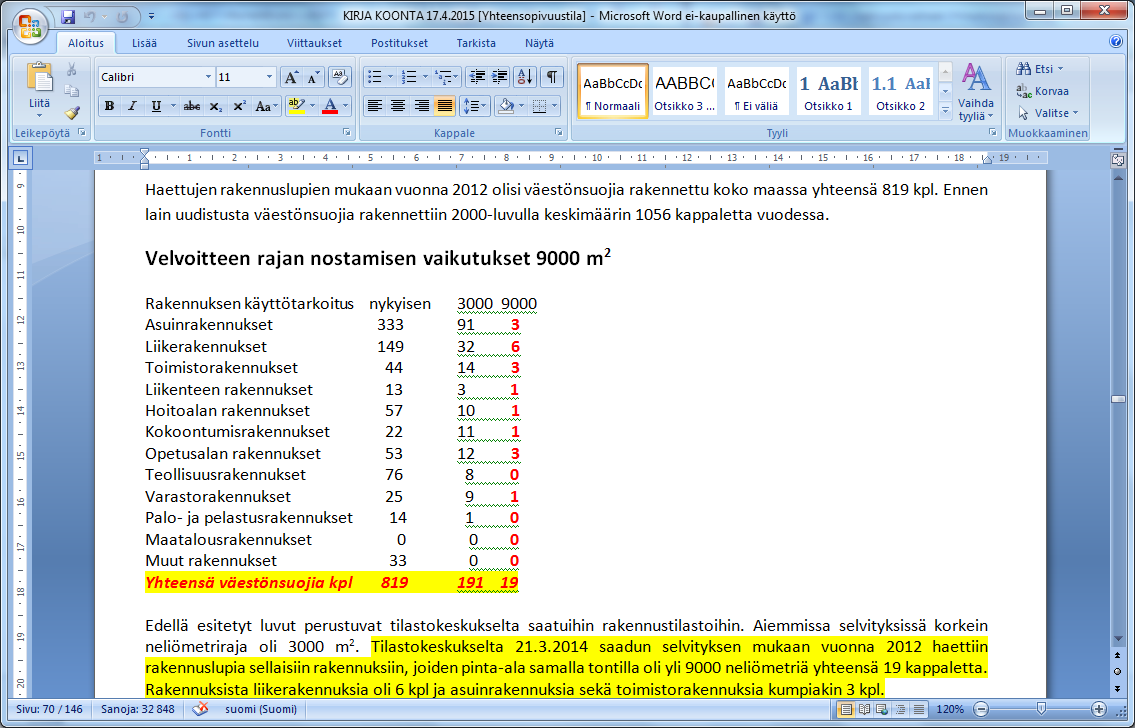Open the Calibri font name dropdown
This screenshot has height=728, width=1135.
(x=208, y=77)
